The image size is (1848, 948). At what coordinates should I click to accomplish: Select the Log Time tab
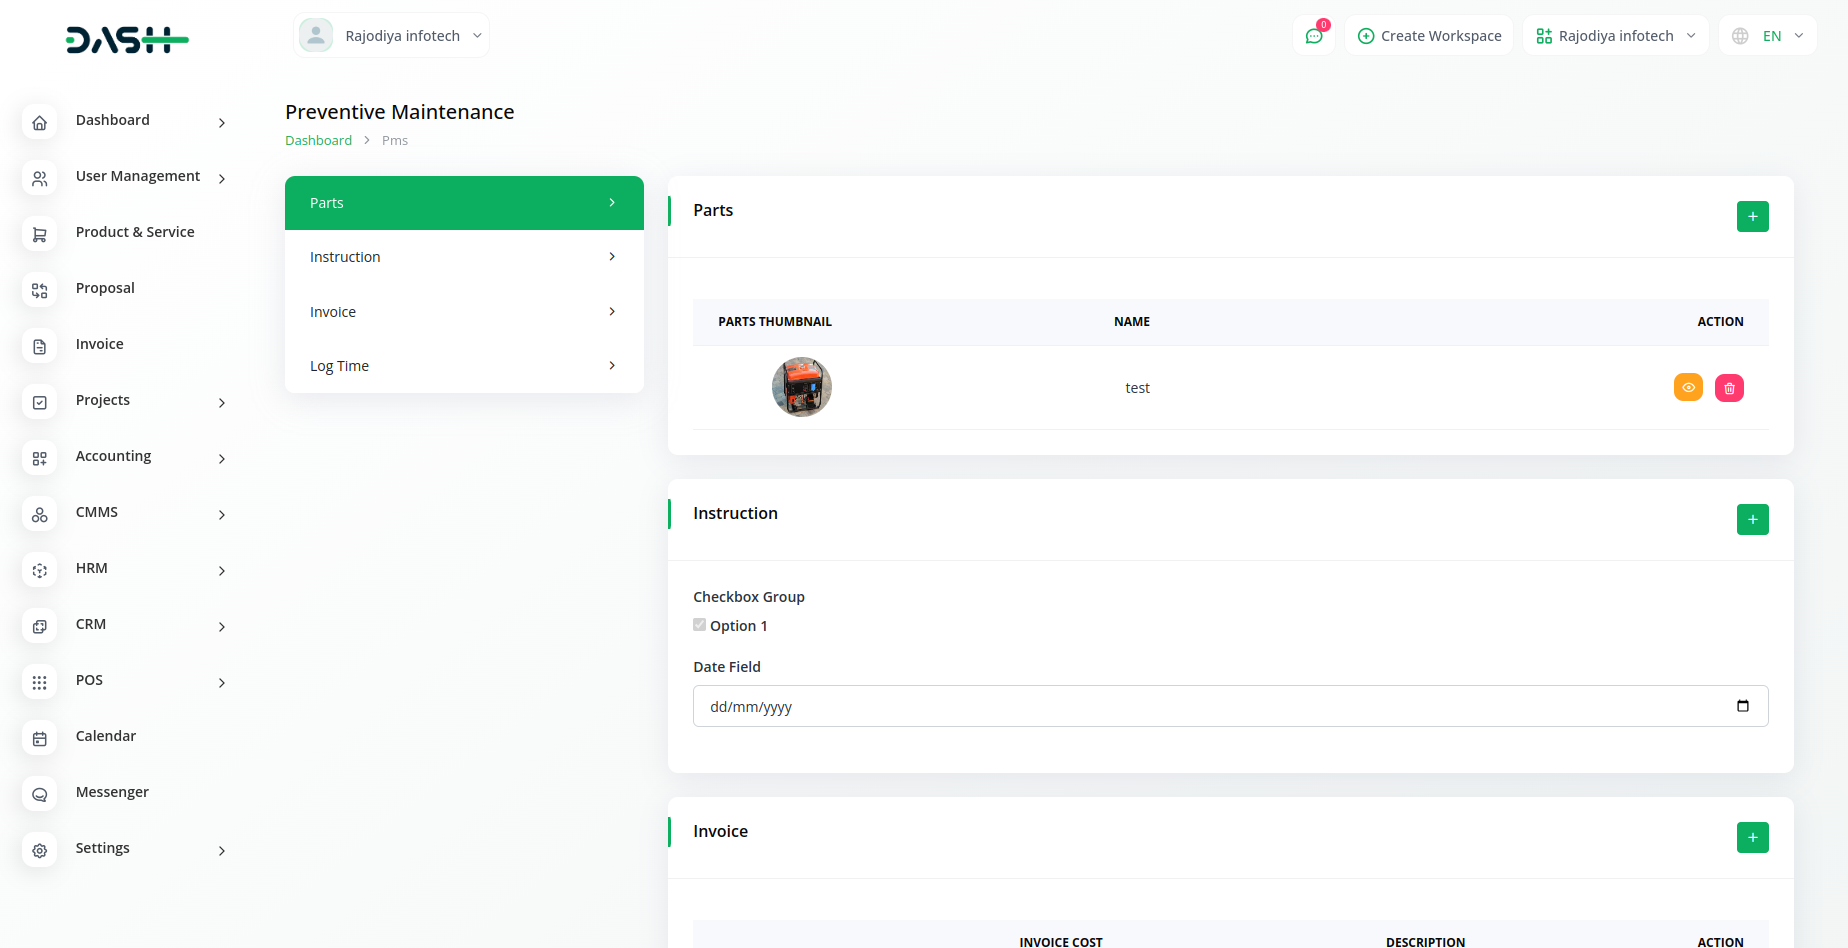(464, 366)
